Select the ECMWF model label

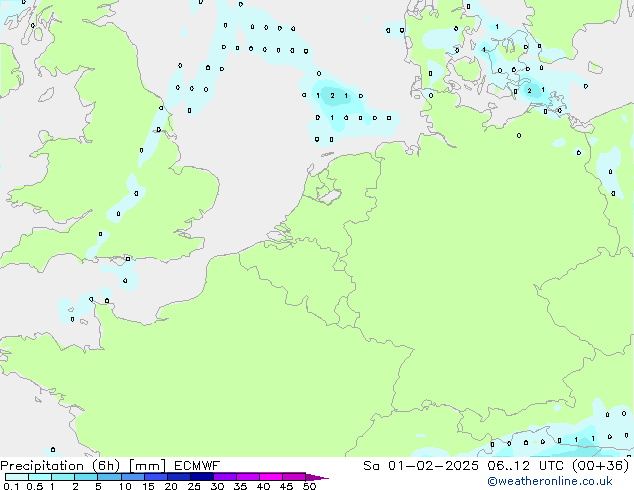click(x=197, y=466)
